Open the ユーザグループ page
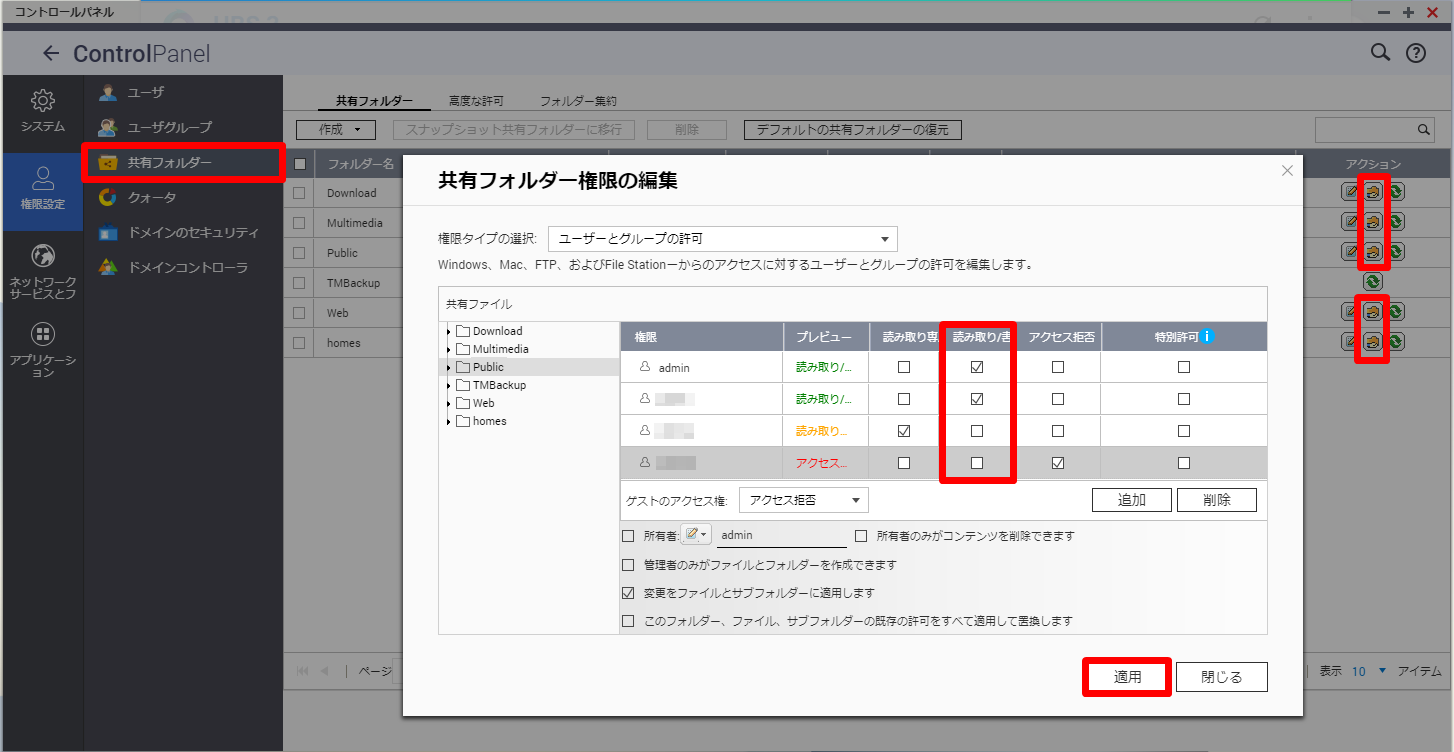 (183, 127)
